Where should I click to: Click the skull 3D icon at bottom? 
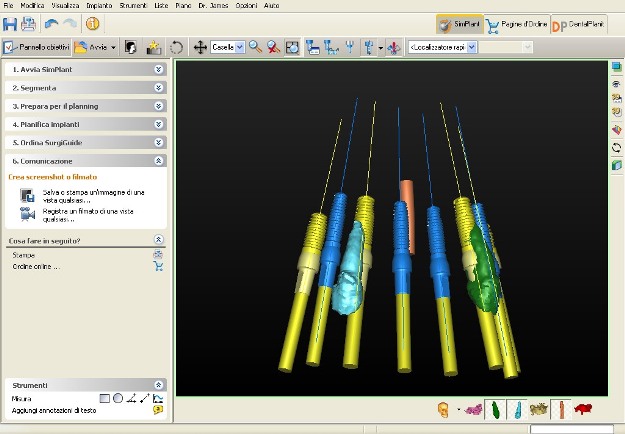click(444, 409)
